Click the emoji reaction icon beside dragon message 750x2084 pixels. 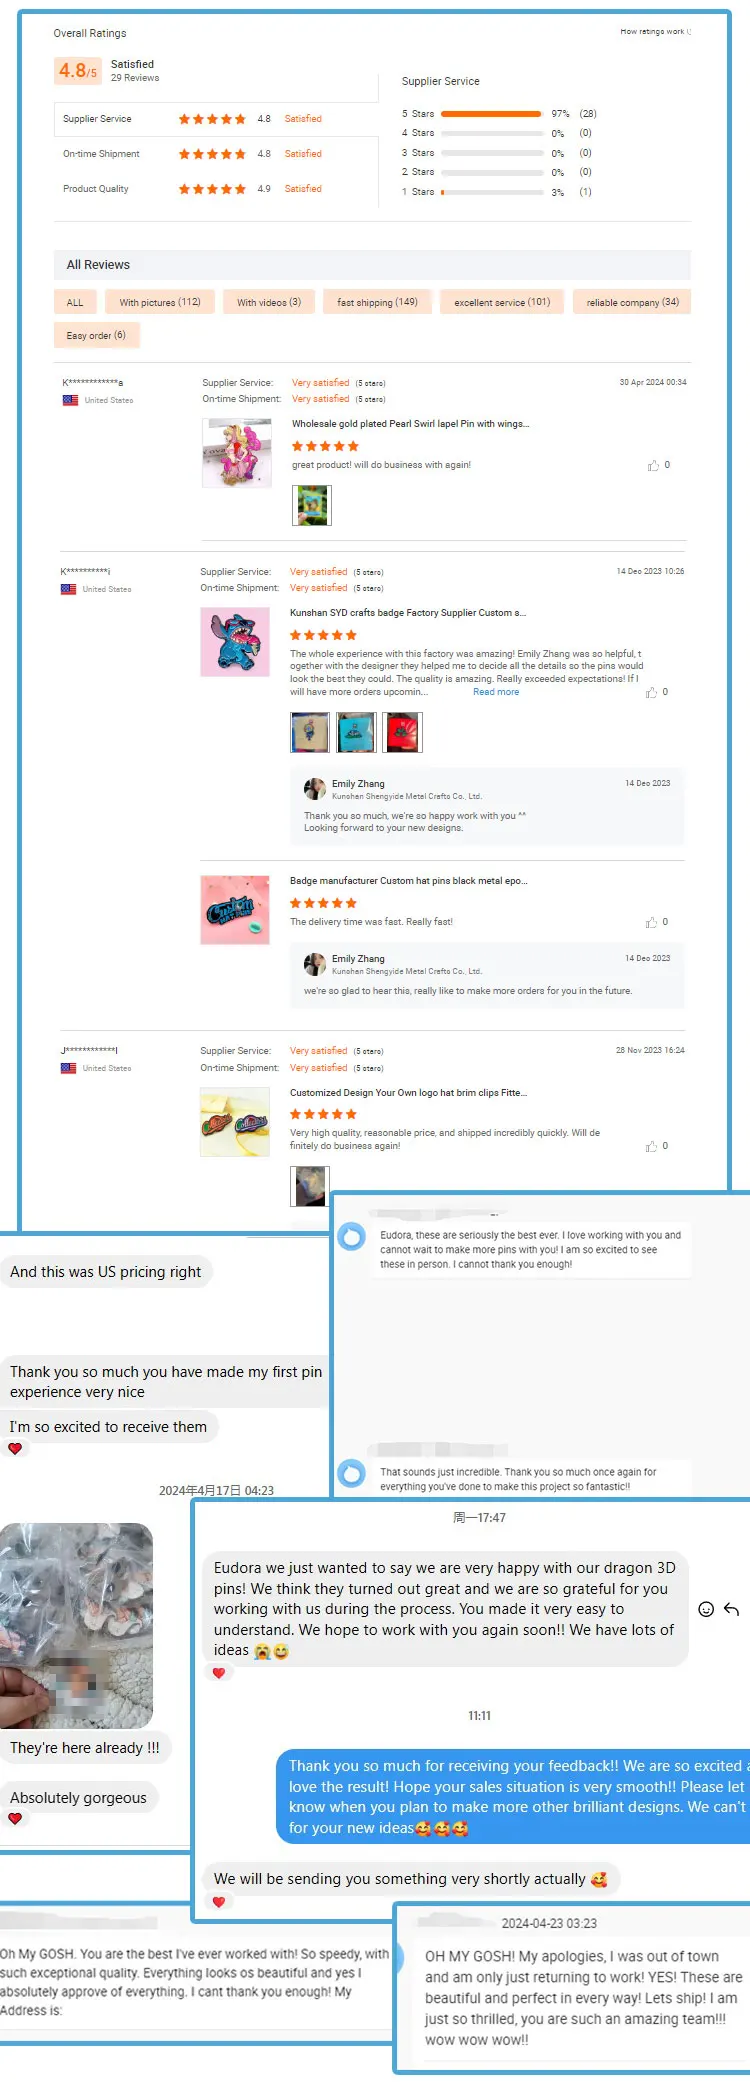[706, 1609]
